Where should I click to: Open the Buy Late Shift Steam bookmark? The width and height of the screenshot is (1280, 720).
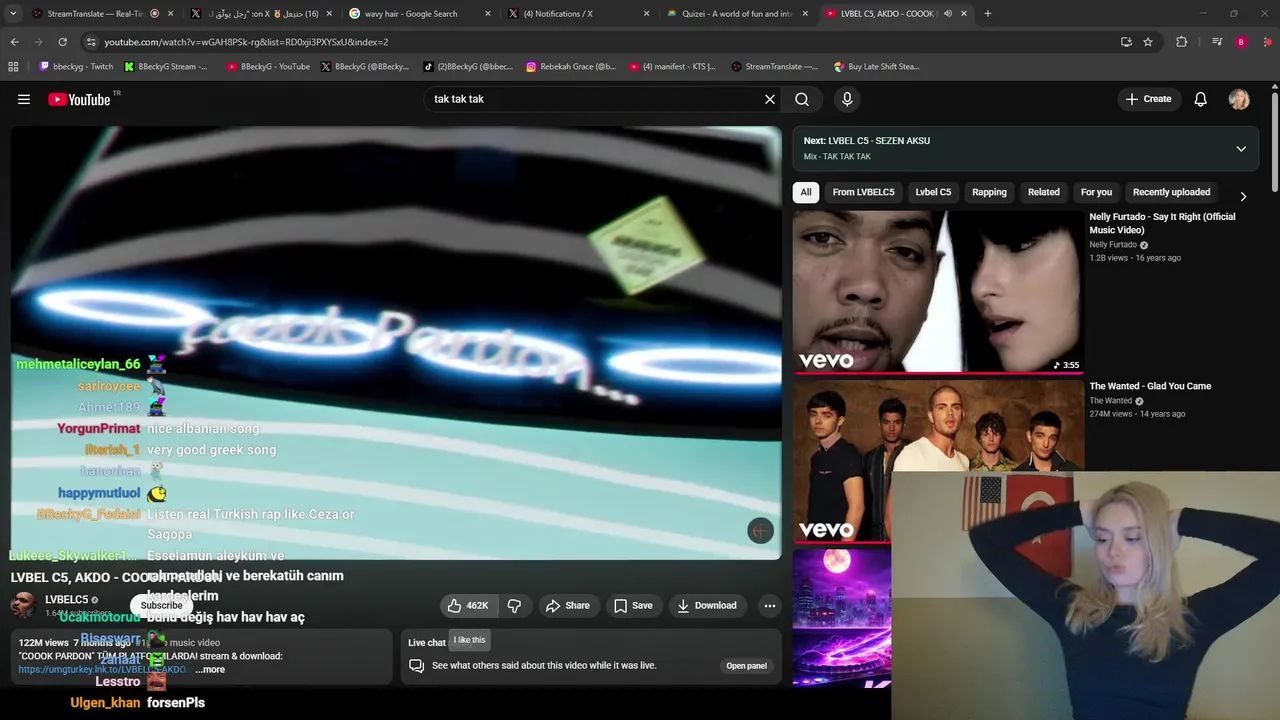click(875, 67)
